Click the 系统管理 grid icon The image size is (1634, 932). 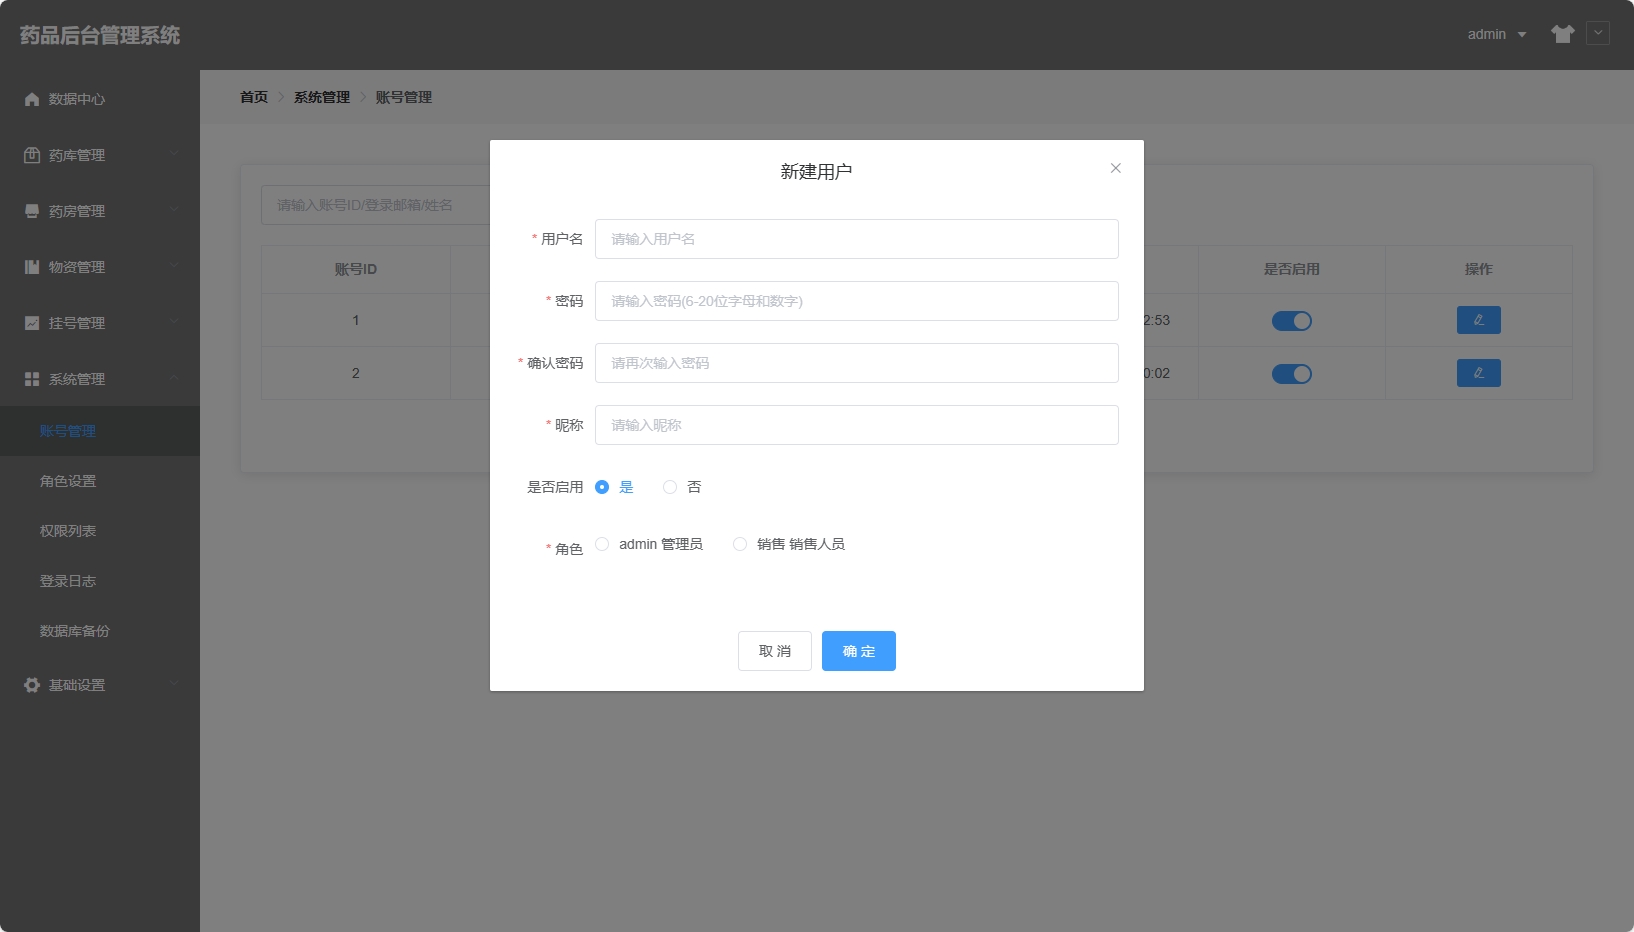[32, 379]
